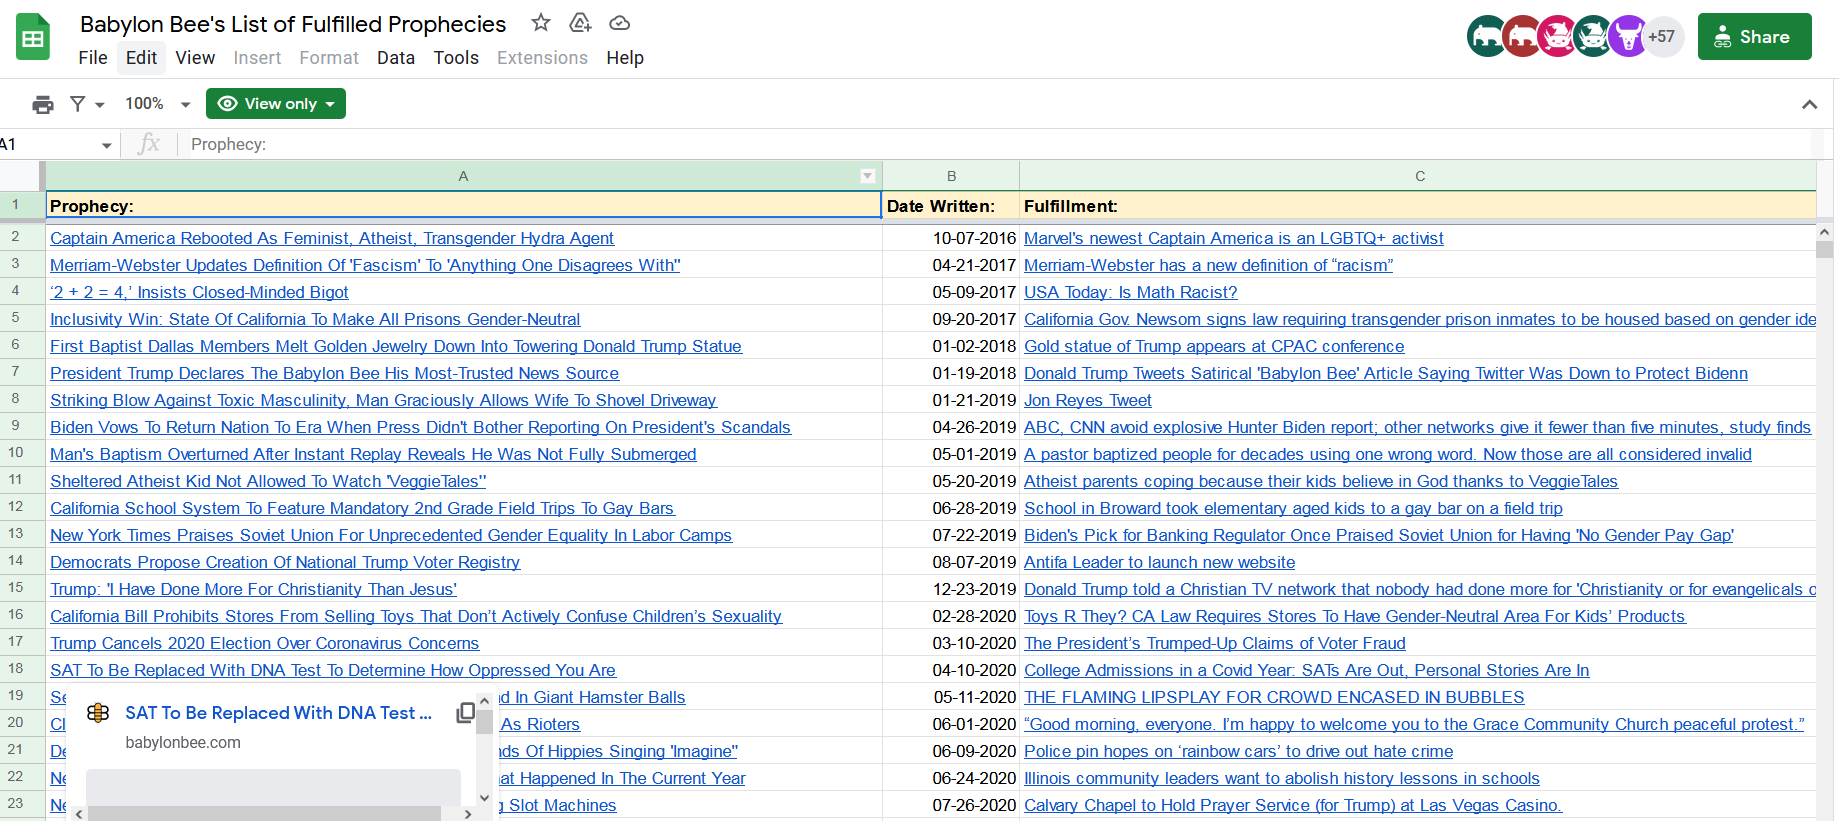Open the 100% zoom dropdown

157,104
